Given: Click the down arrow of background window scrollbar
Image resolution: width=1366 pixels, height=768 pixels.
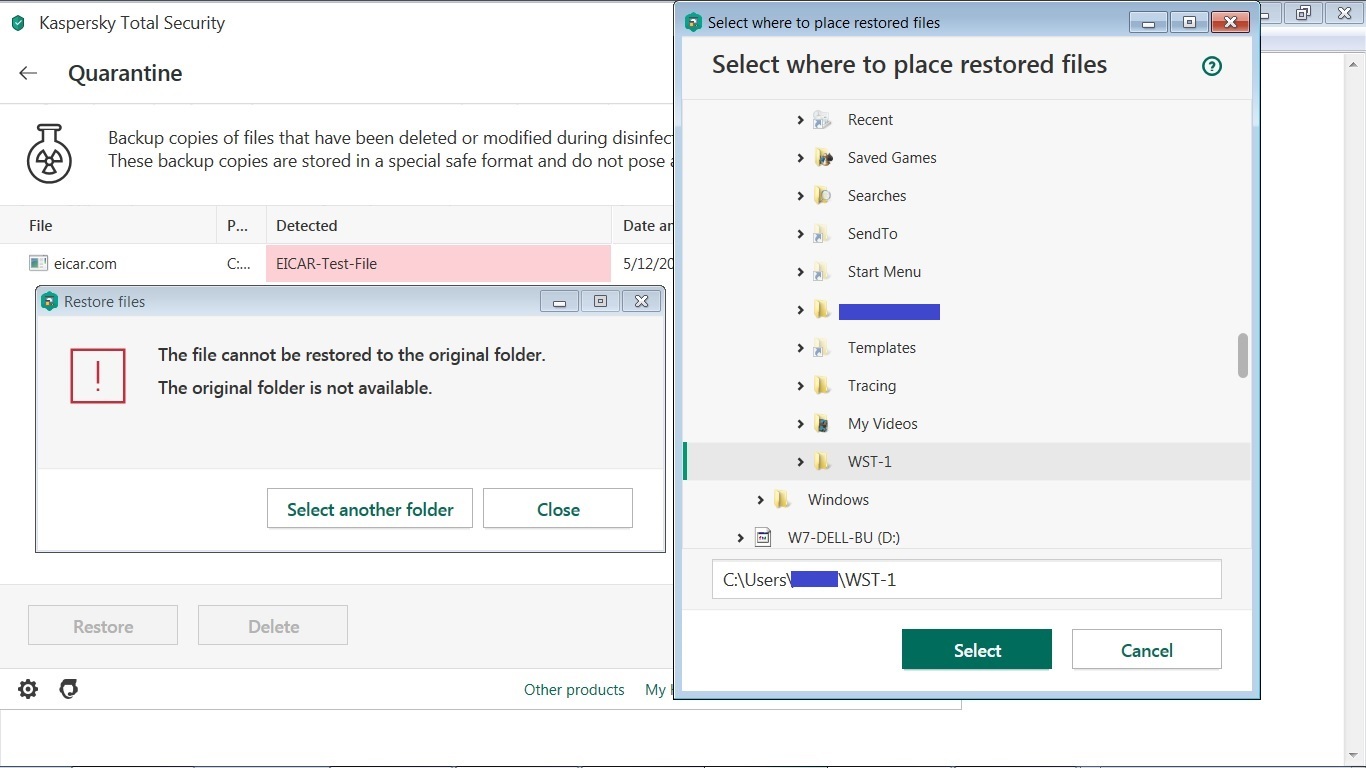Looking at the screenshot, I should pyautogui.click(x=1354, y=756).
